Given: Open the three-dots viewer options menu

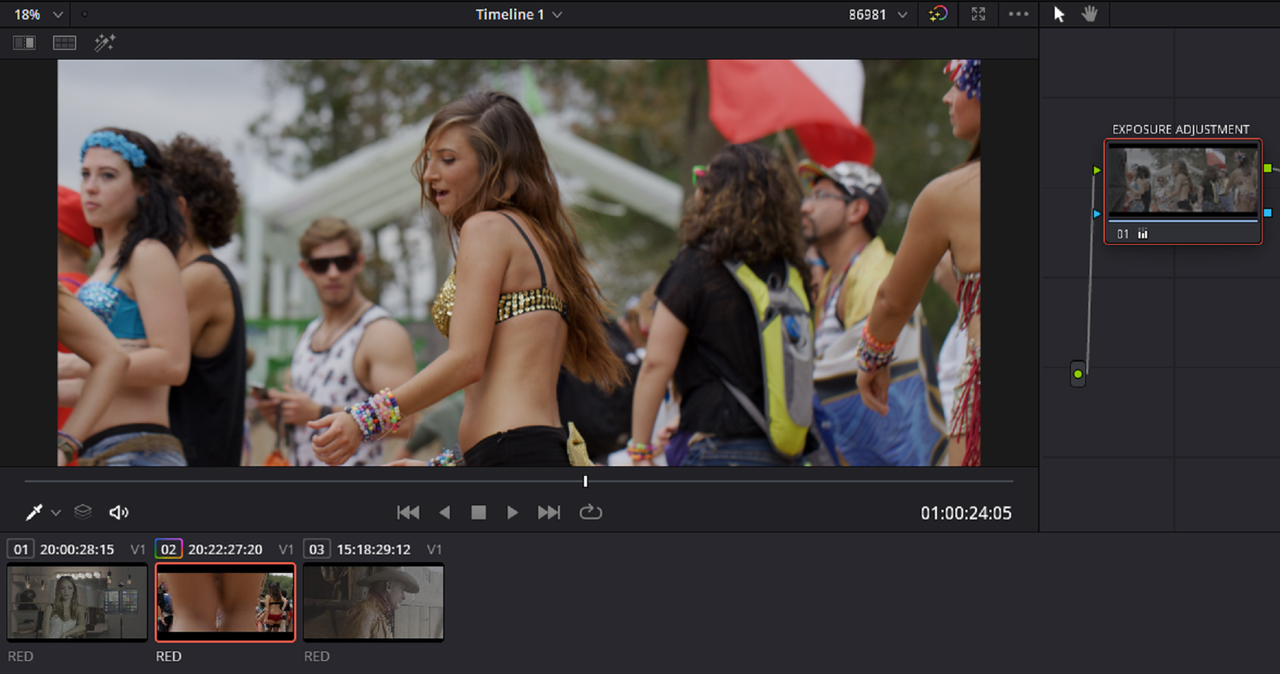Looking at the screenshot, I should [x=1019, y=14].
